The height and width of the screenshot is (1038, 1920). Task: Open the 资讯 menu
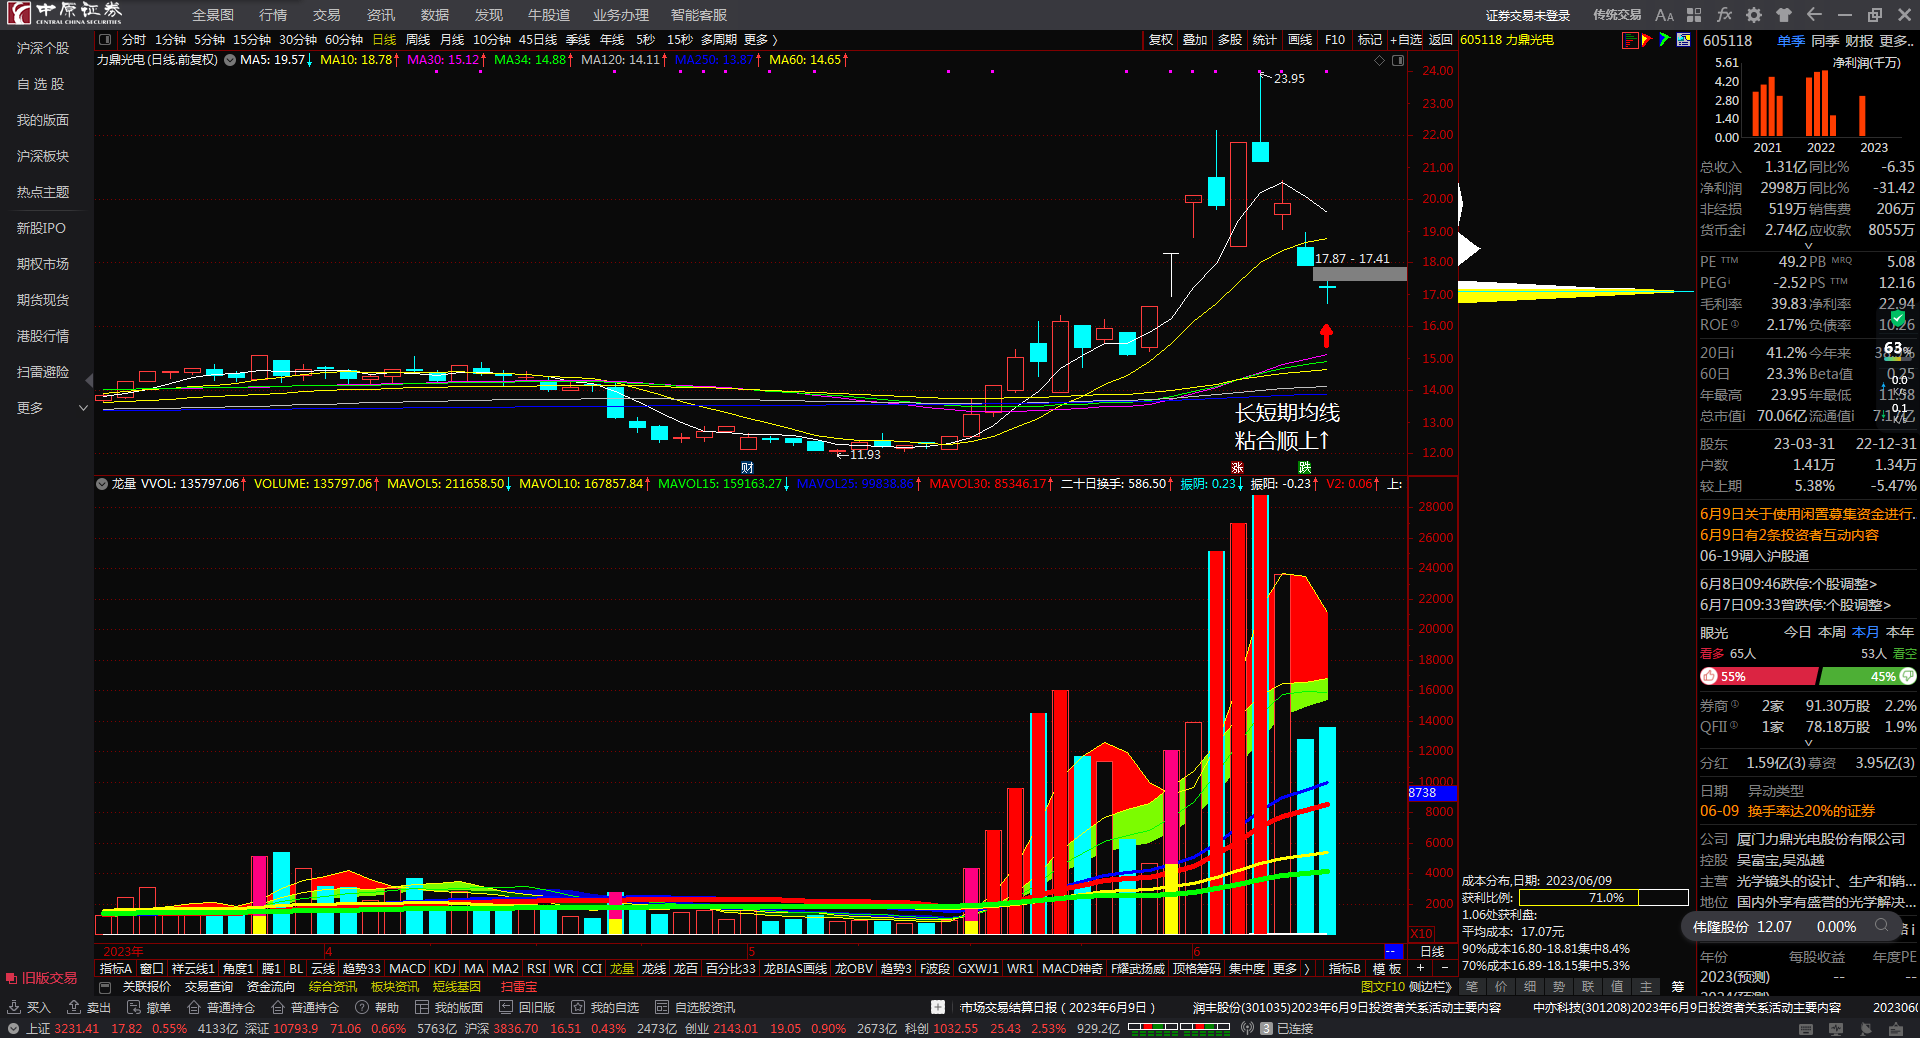tap(381, 15)
